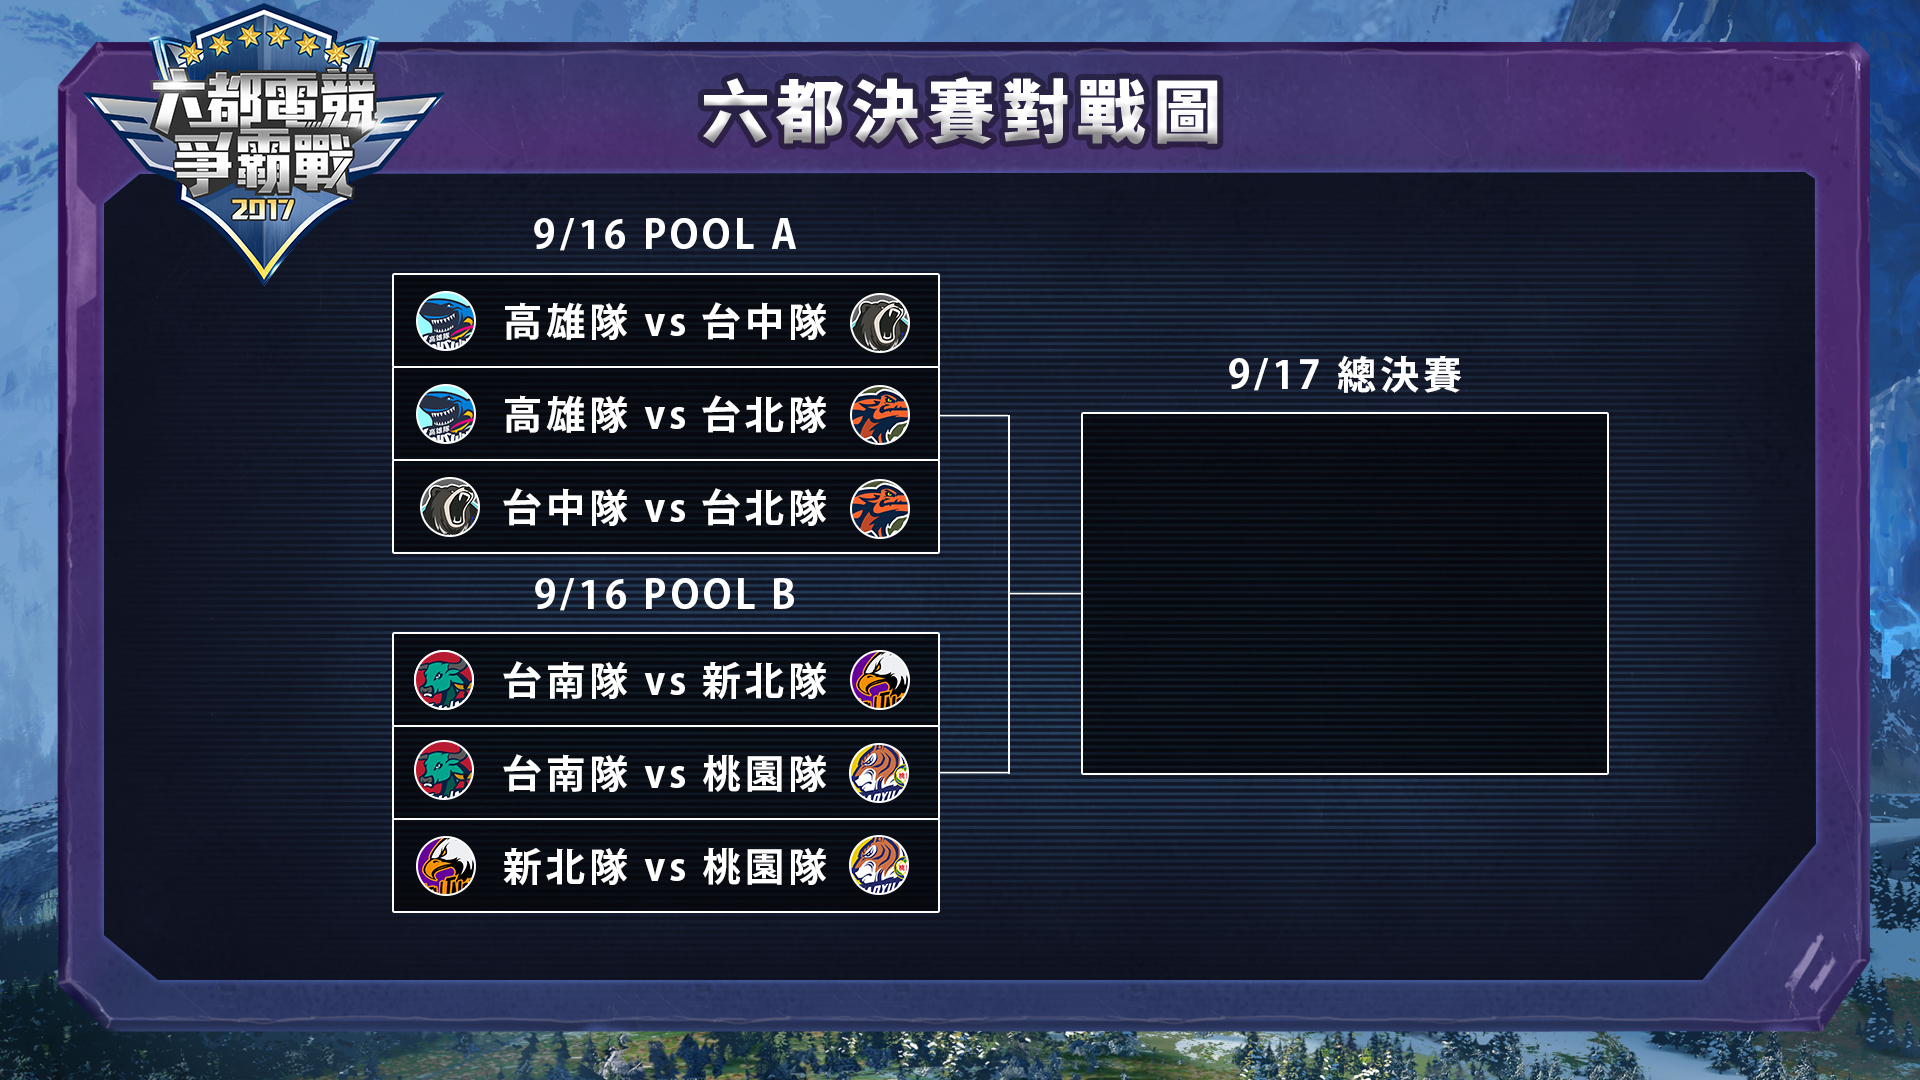Click the Tainan dragon logo in the 台南隊 vs 桃園隊 match
The image size is (1920, 1080).
tap(444, 771)
